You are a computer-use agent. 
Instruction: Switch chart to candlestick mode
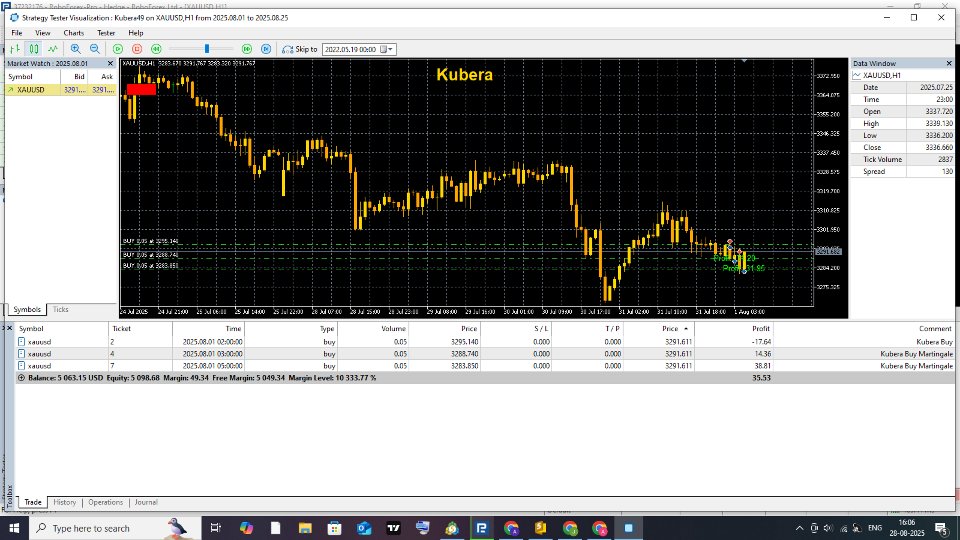[x=34, y=49]
